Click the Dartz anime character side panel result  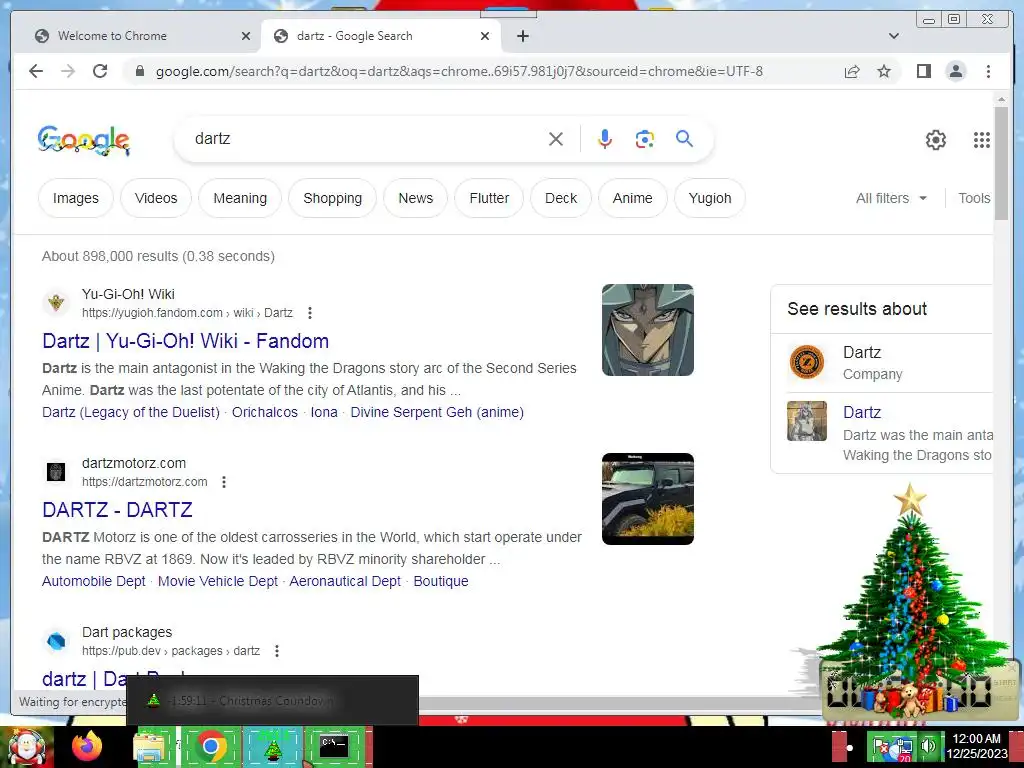pyautogui.click(x=882, y=432)
